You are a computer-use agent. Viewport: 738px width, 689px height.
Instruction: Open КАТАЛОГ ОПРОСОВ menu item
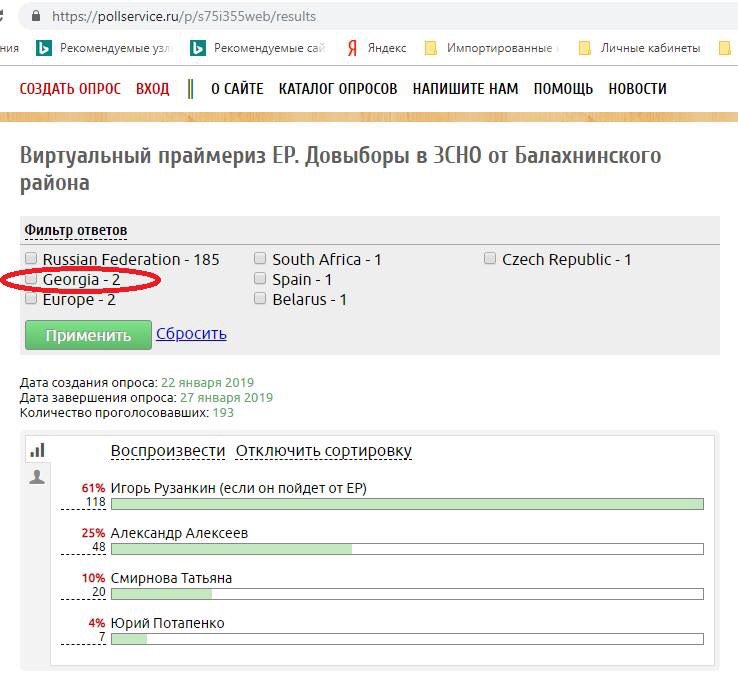coord(338,88)
